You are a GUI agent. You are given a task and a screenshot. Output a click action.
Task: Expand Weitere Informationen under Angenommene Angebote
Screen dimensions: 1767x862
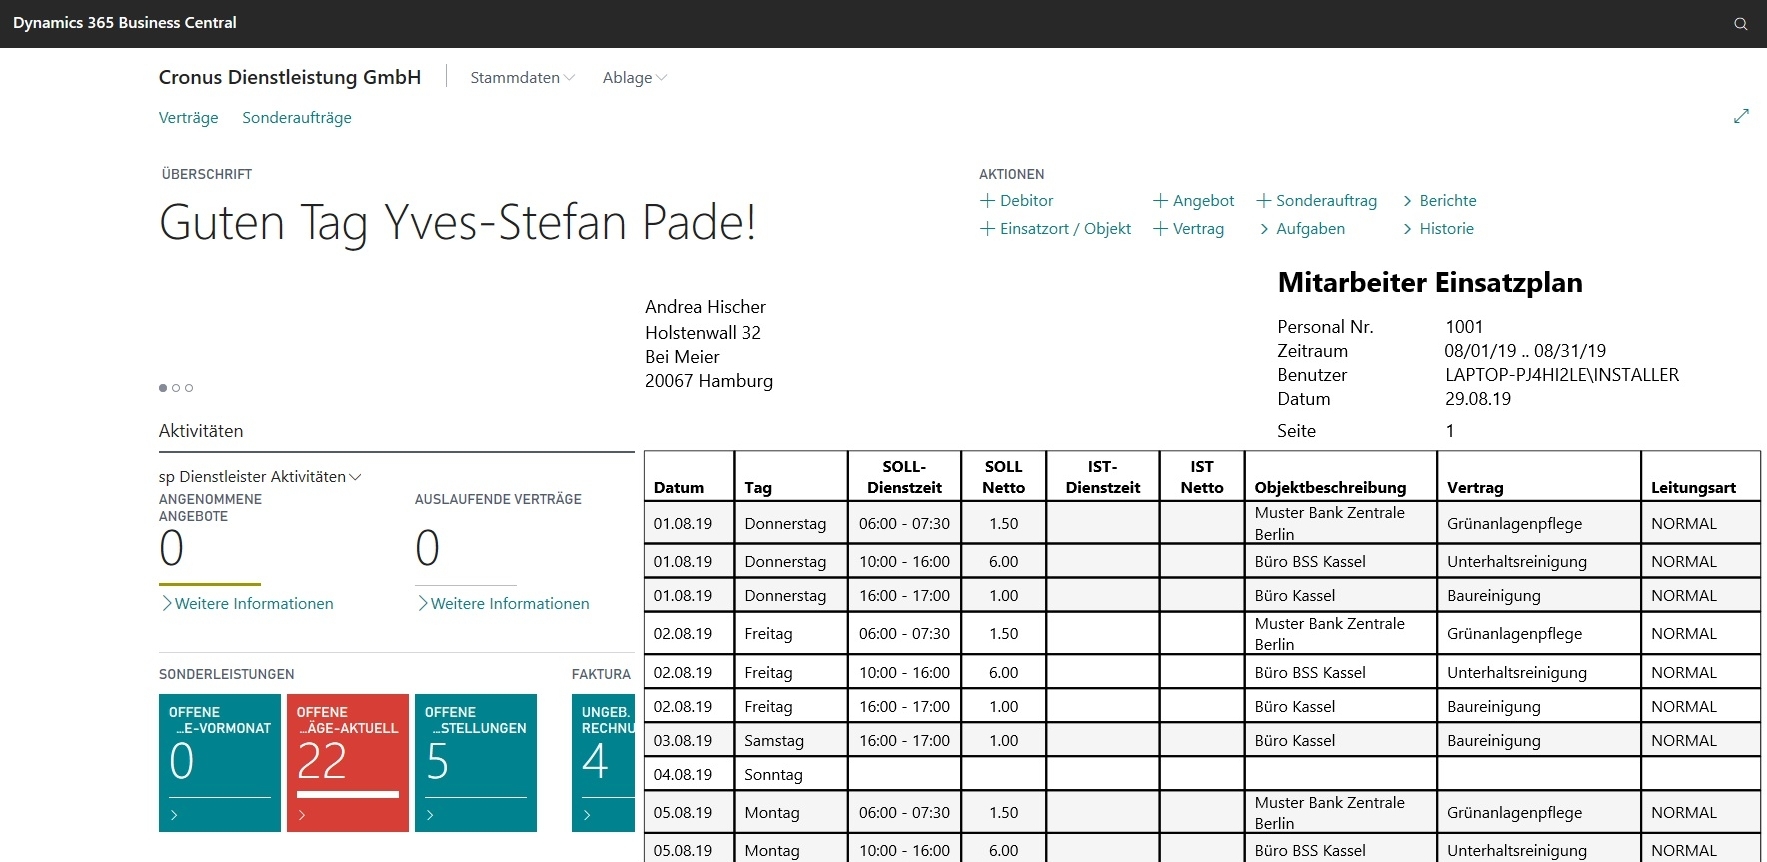pos(247,604)
